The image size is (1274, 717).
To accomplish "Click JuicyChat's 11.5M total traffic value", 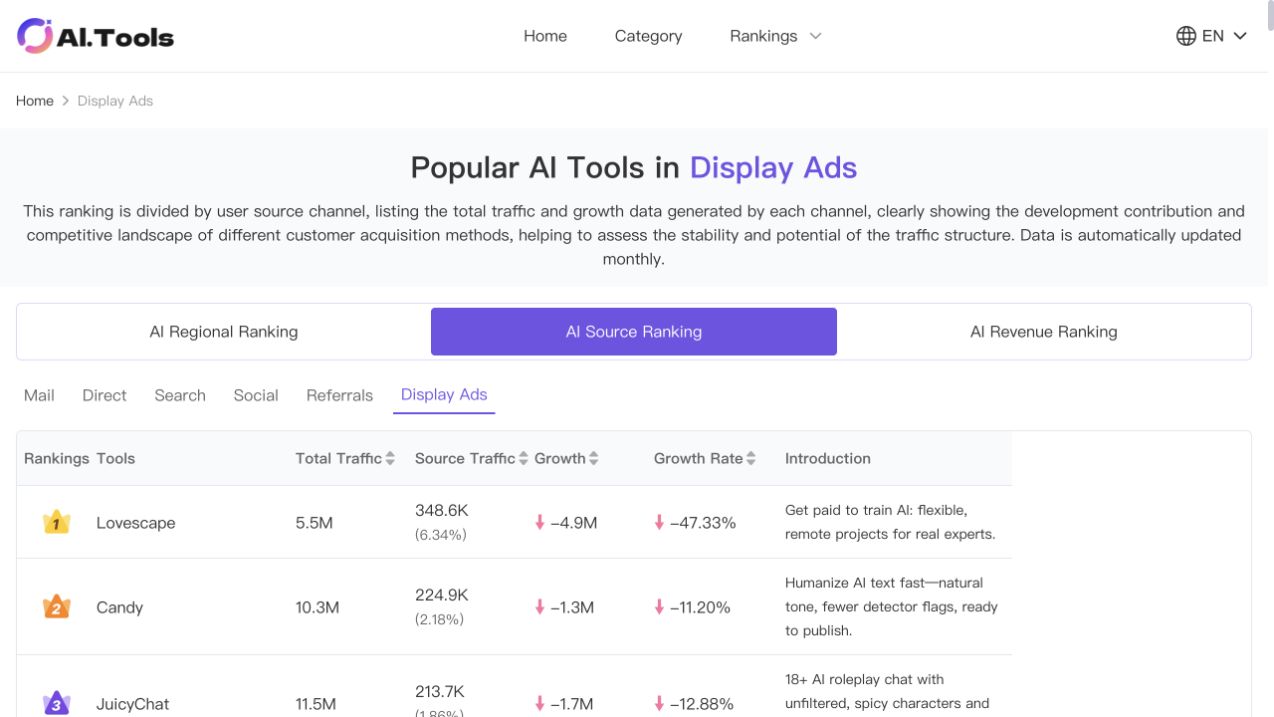I will [317, 704].
